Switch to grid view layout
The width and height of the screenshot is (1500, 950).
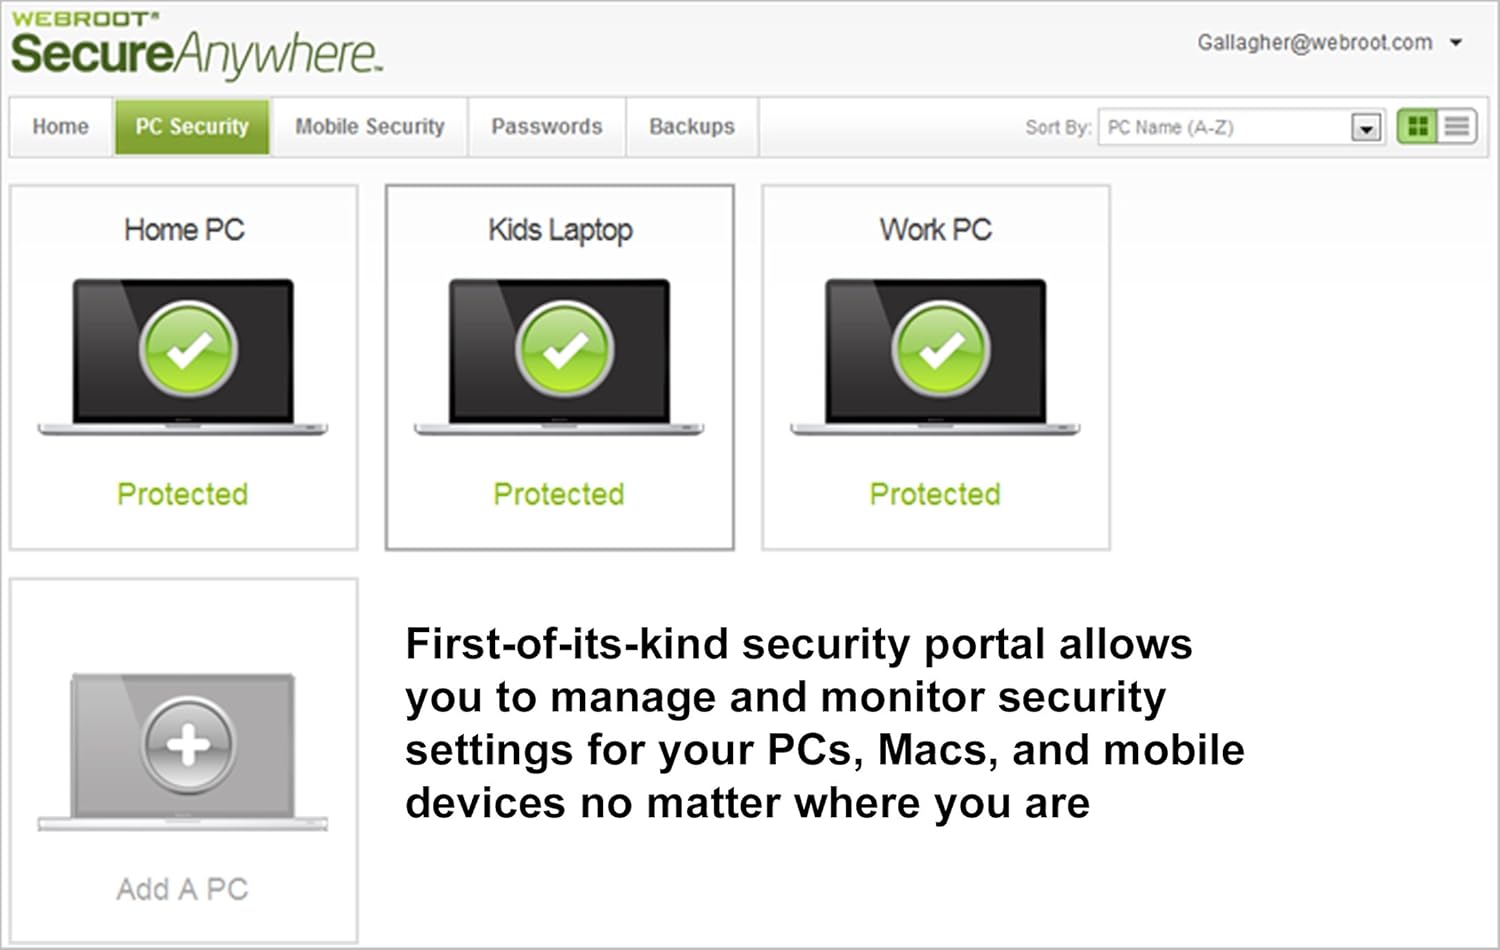point(1417,127)
